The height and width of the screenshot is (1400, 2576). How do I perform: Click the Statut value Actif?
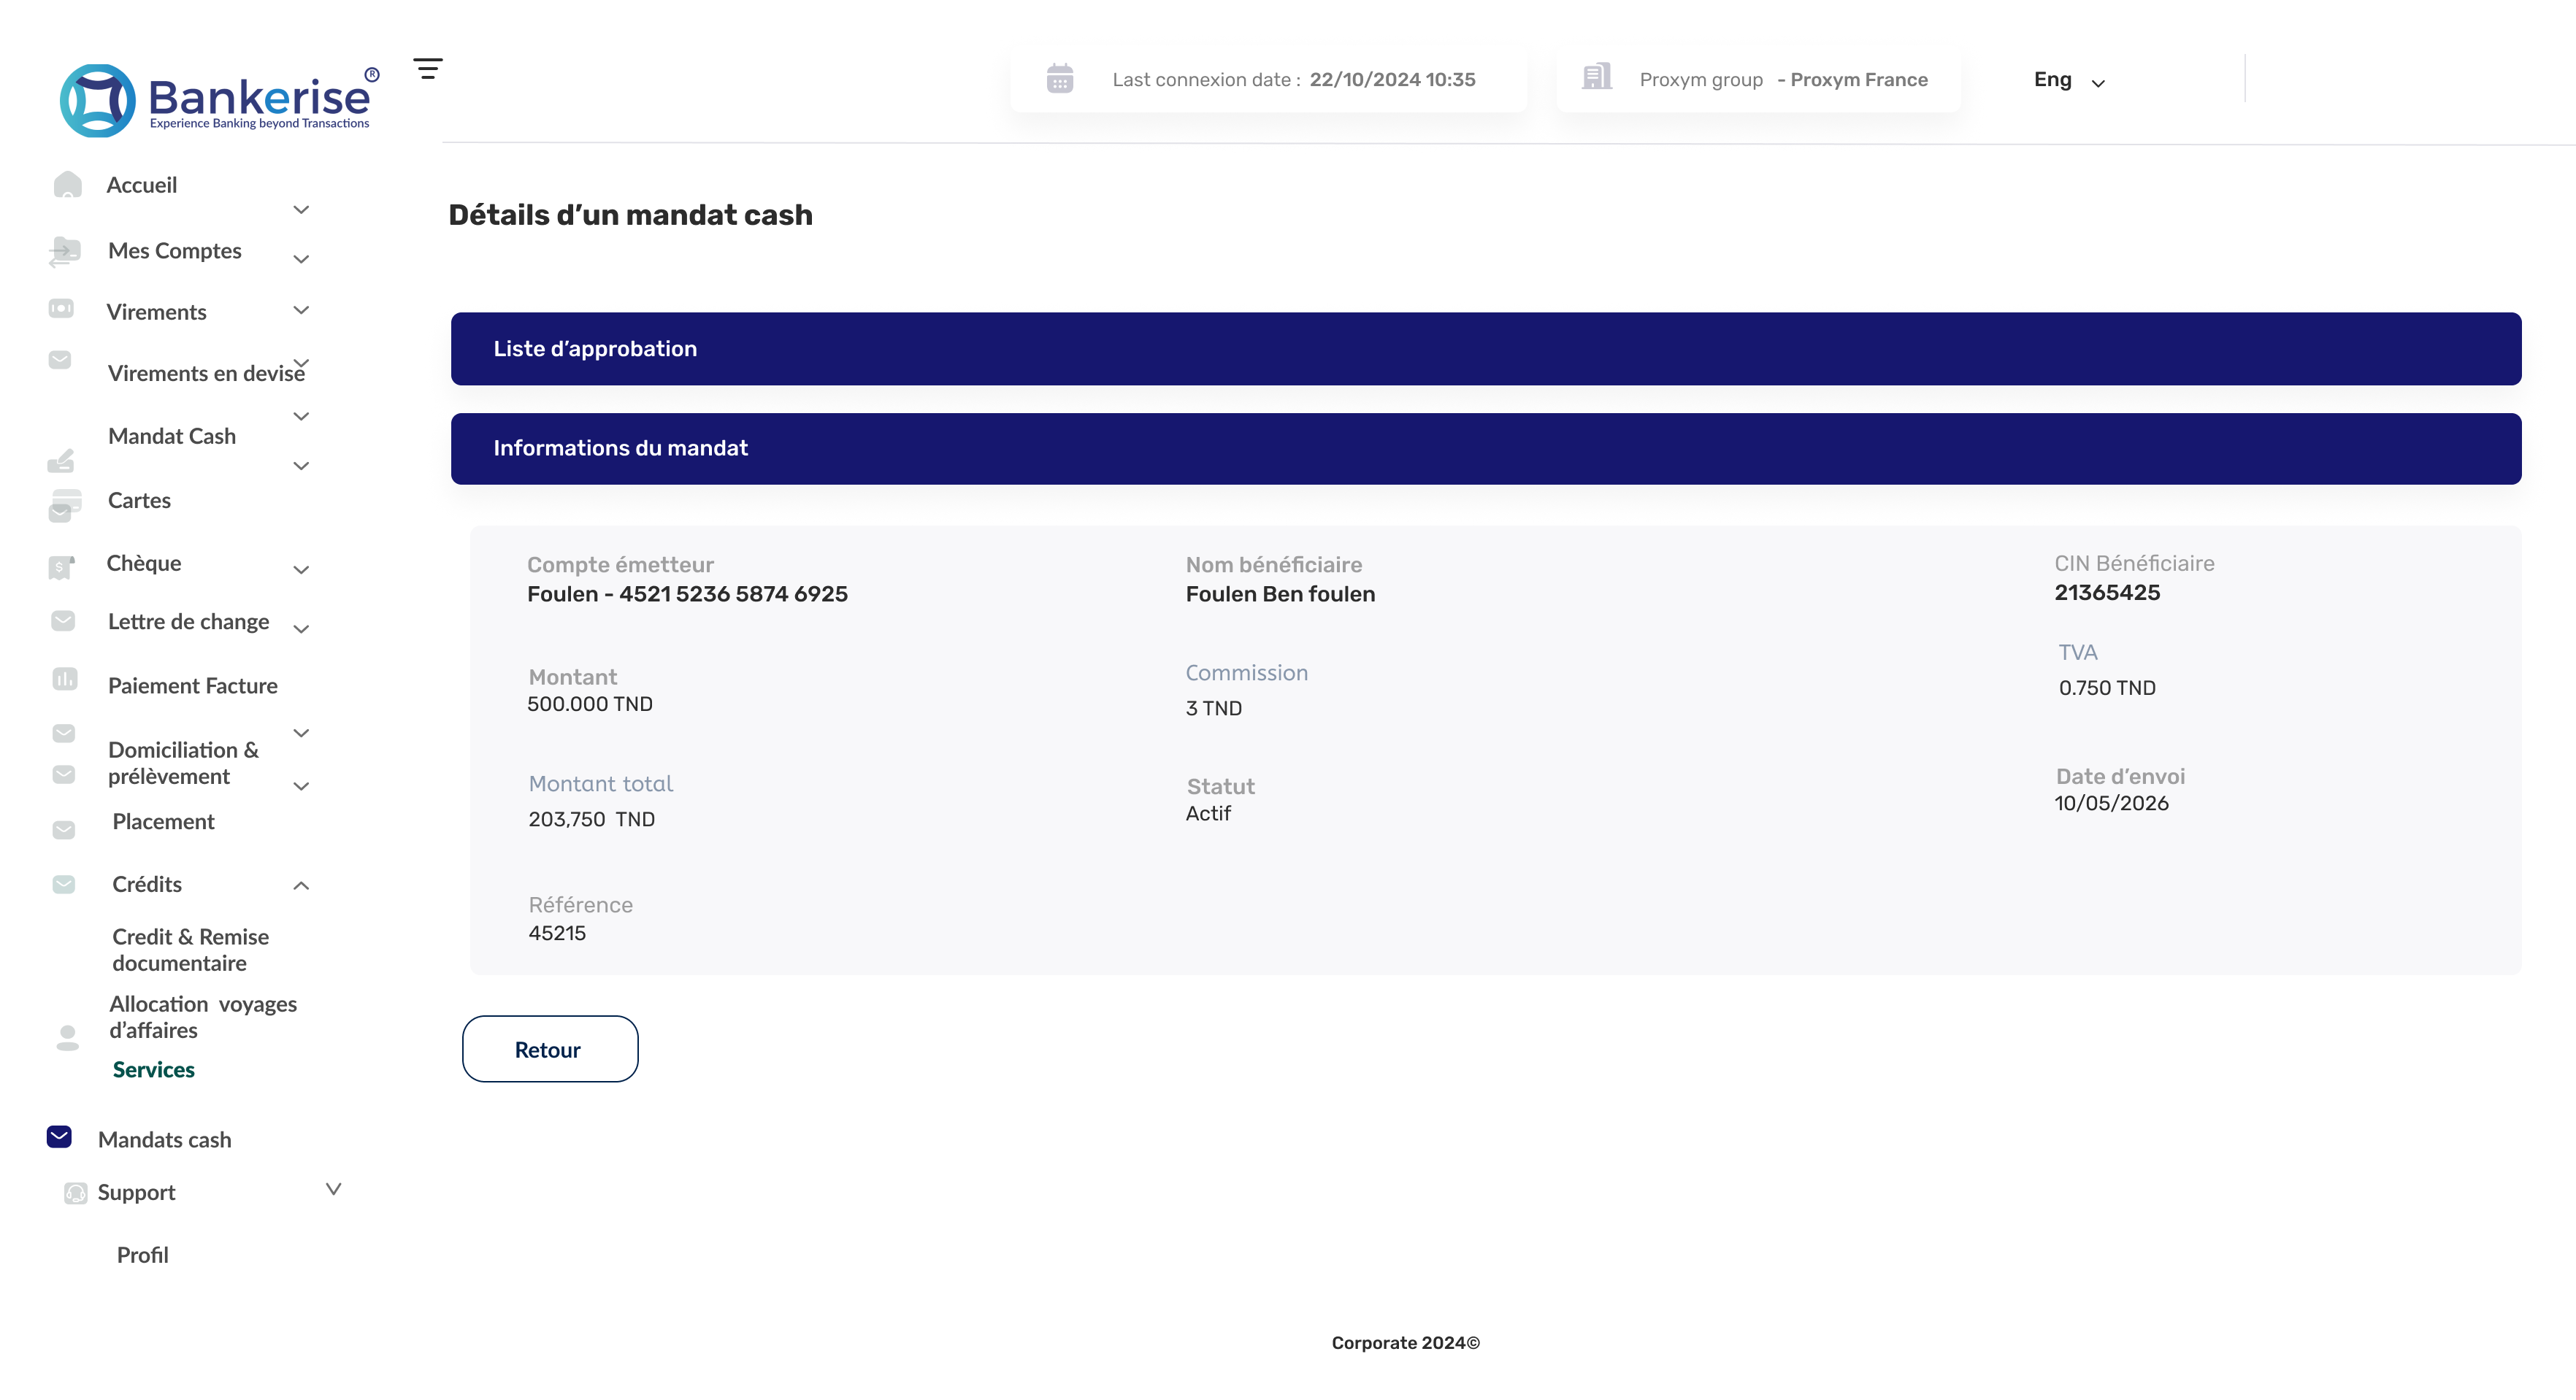(x=1208, y=814)
